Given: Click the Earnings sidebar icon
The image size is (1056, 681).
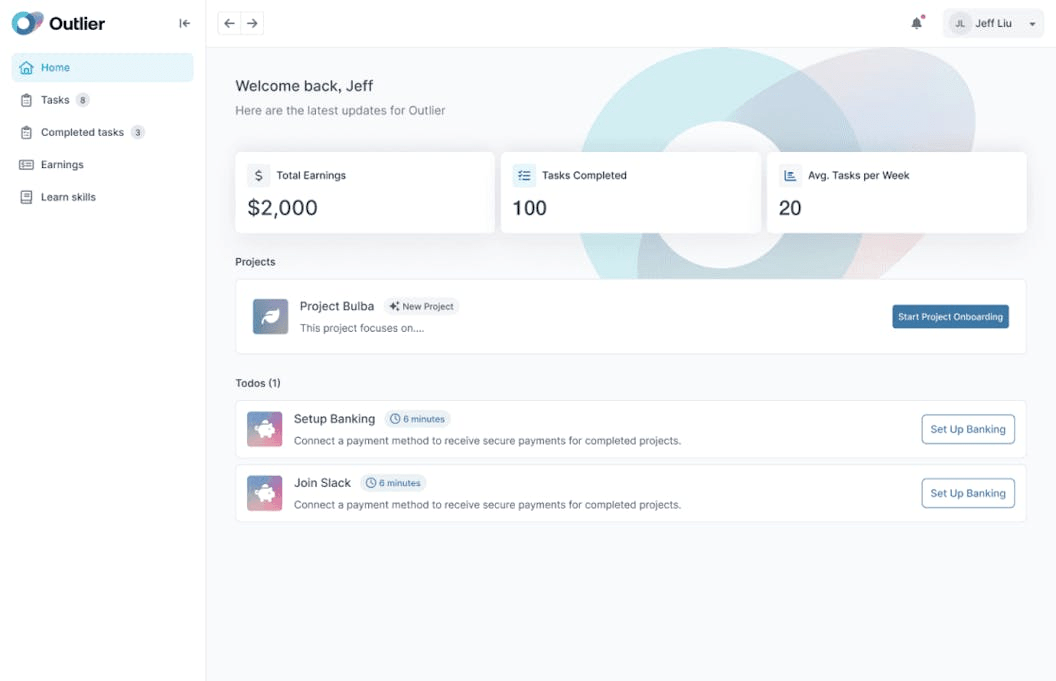Looking at the screenshot, I should (x=26, y=164).
